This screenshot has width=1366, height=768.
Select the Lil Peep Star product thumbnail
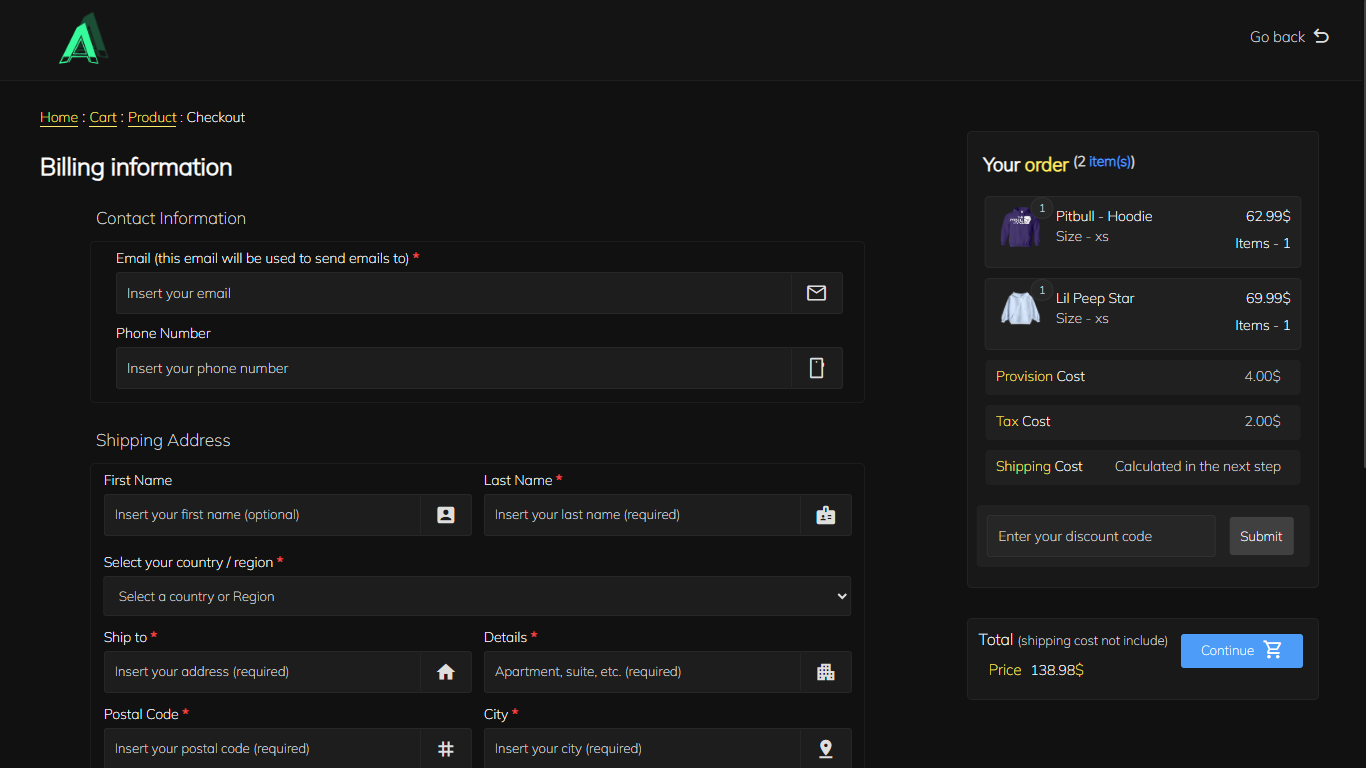coord(1020,309)
